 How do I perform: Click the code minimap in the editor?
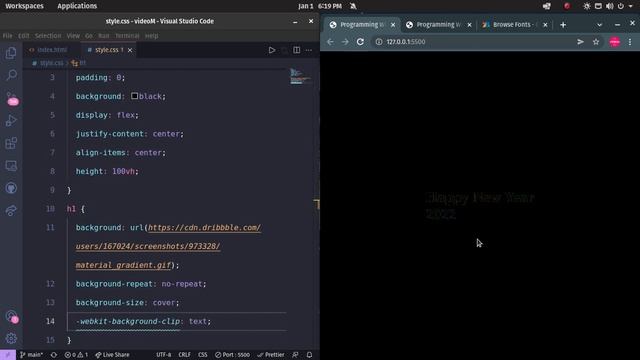[300, 77]
